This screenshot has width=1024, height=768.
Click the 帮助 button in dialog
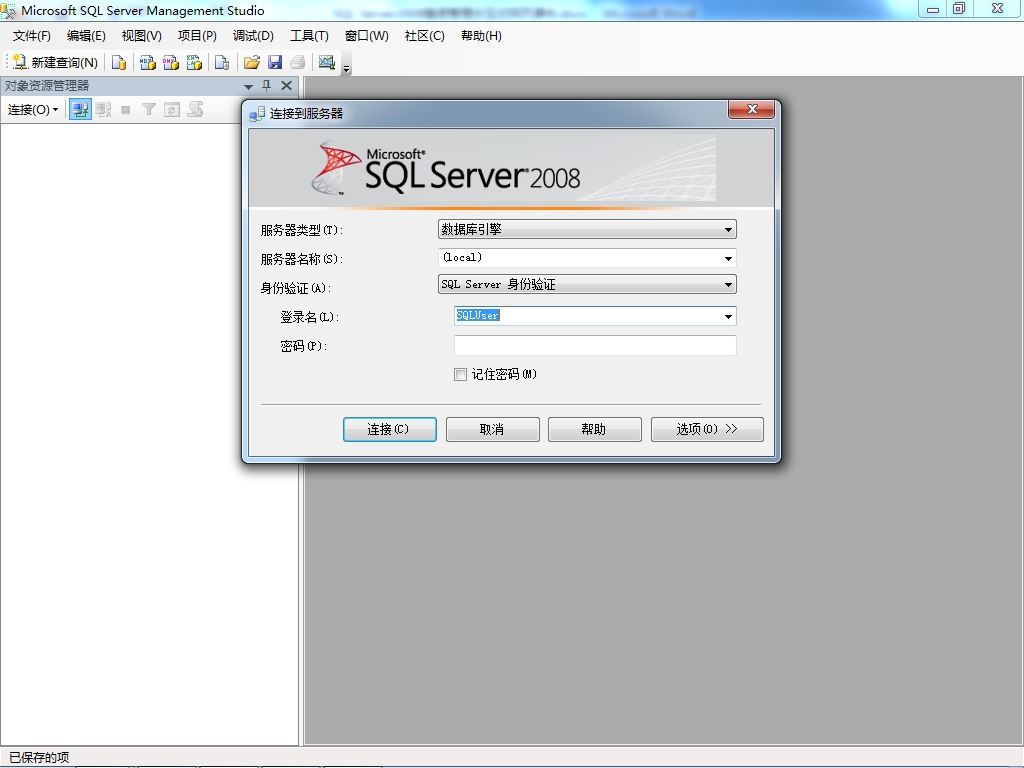pos(594,430)
